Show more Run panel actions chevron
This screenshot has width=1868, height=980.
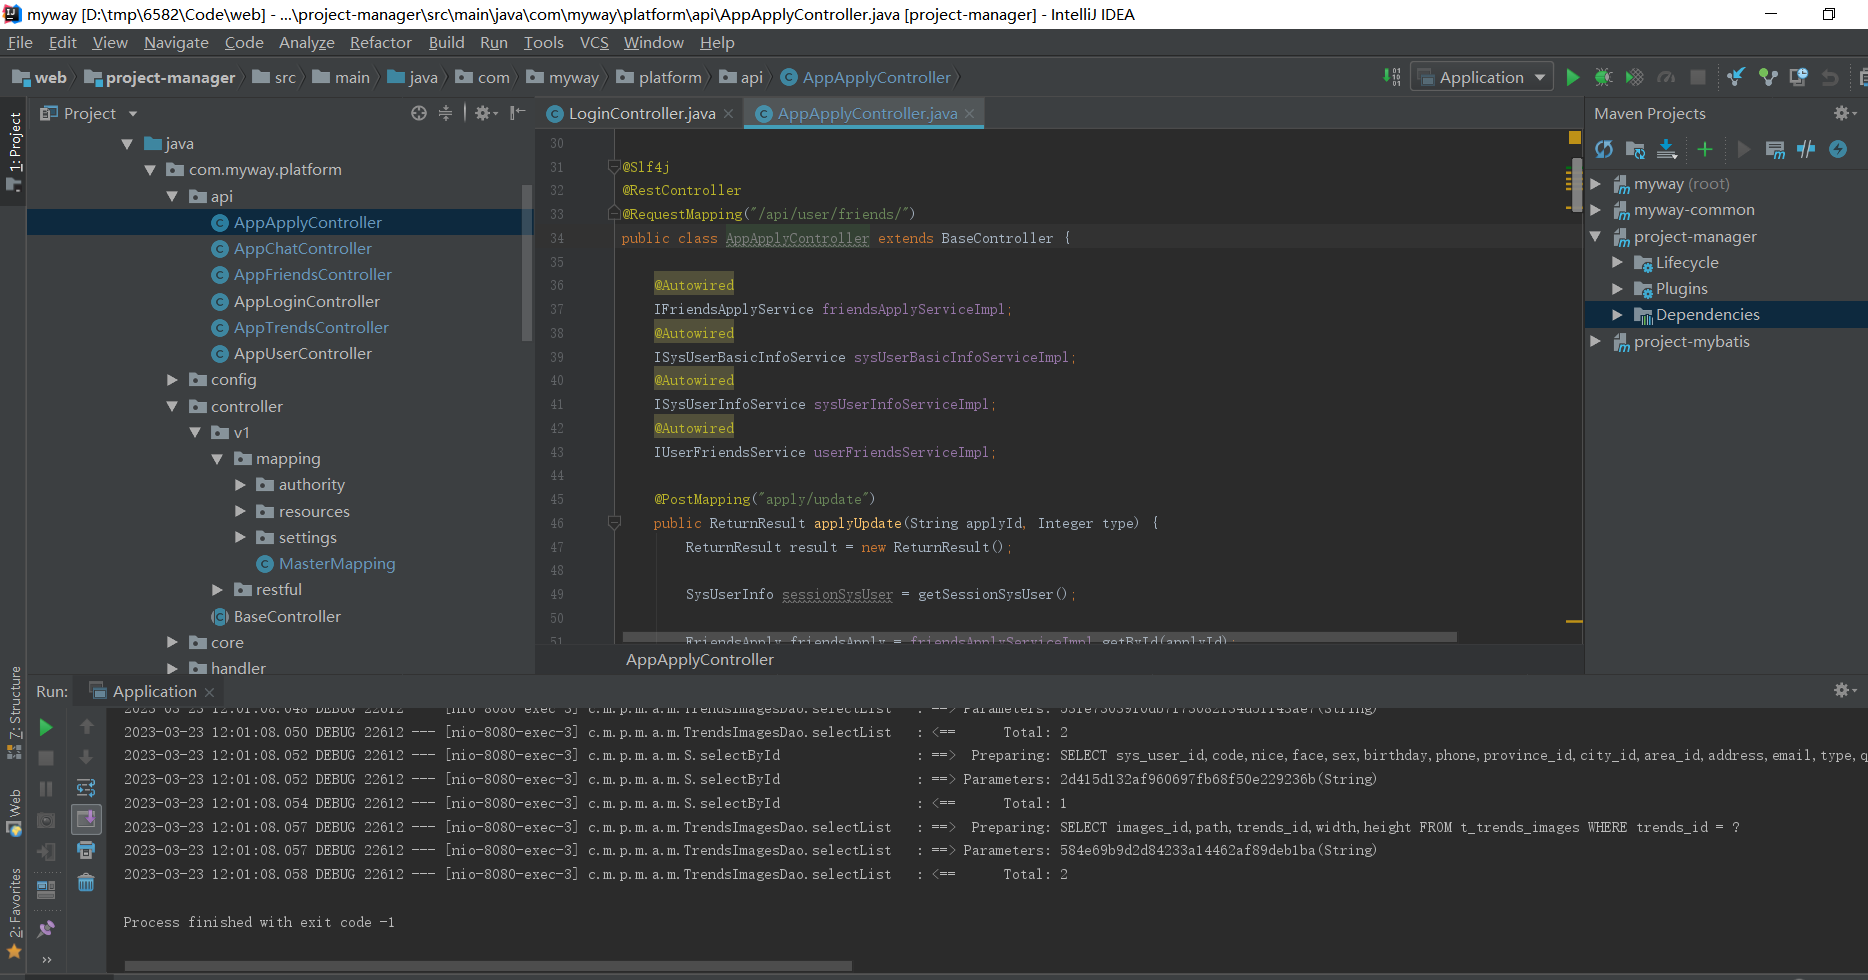point(46,960)
